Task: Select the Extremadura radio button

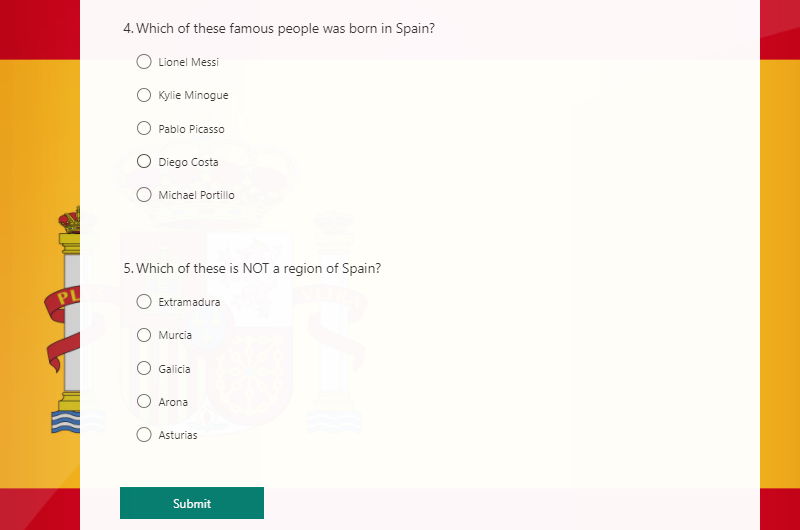Action: 144,301
